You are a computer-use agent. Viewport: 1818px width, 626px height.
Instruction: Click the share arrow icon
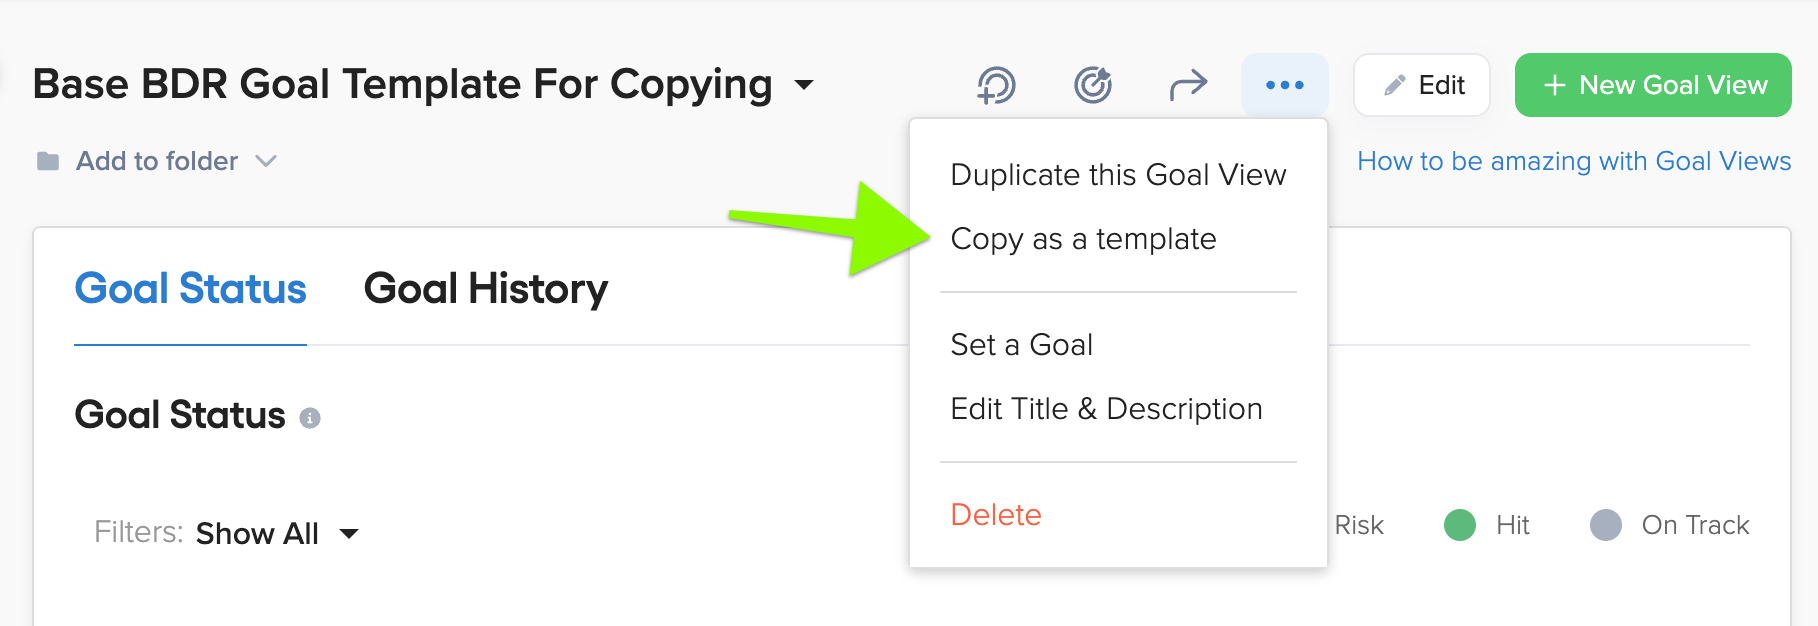tap(1188, 85)
